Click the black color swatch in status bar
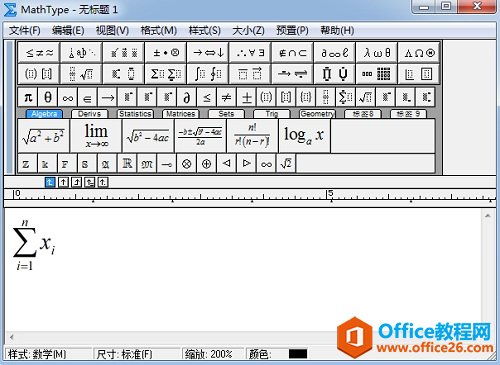The height and width of the screenshot is (365, 500). 298,354
